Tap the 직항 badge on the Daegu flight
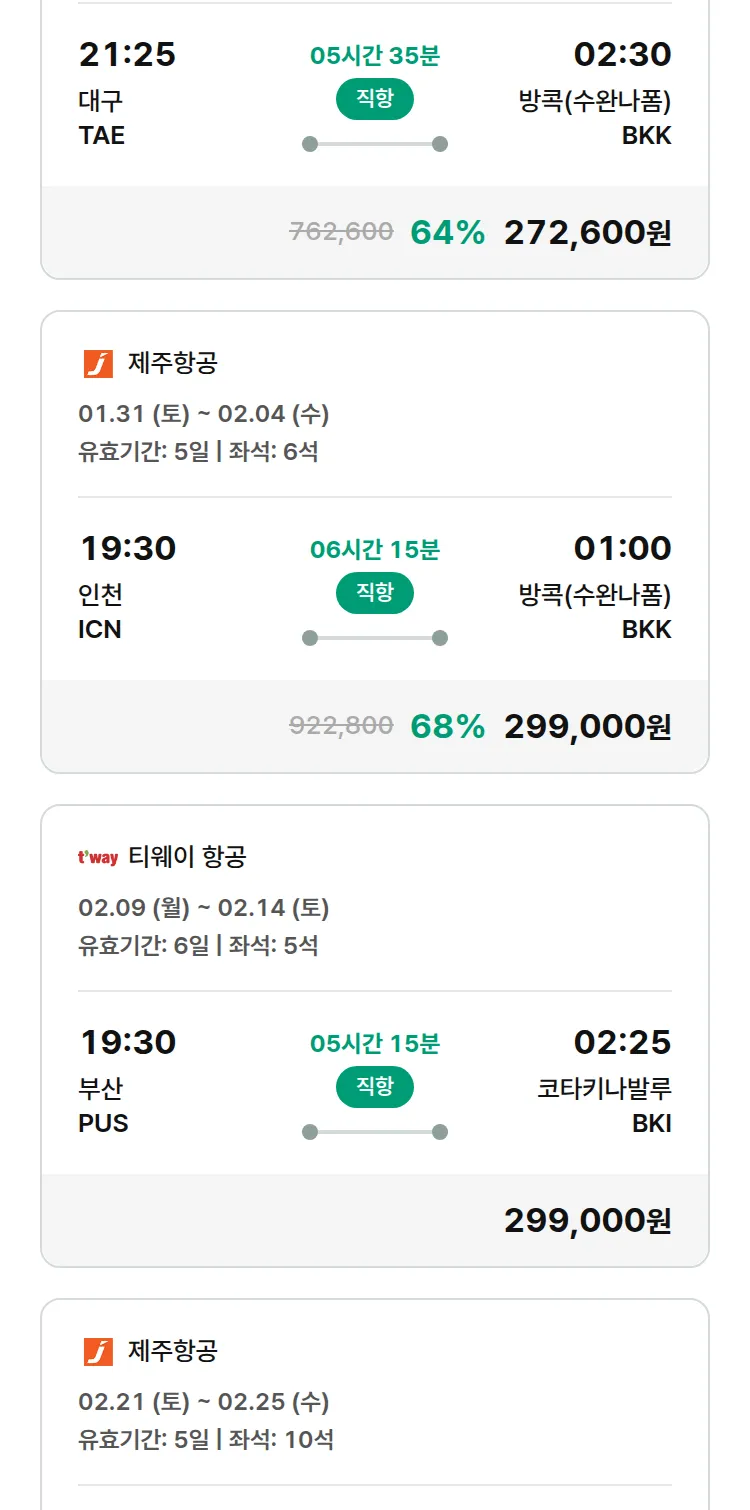750x1510 pixels. click(x=374, y=99)
